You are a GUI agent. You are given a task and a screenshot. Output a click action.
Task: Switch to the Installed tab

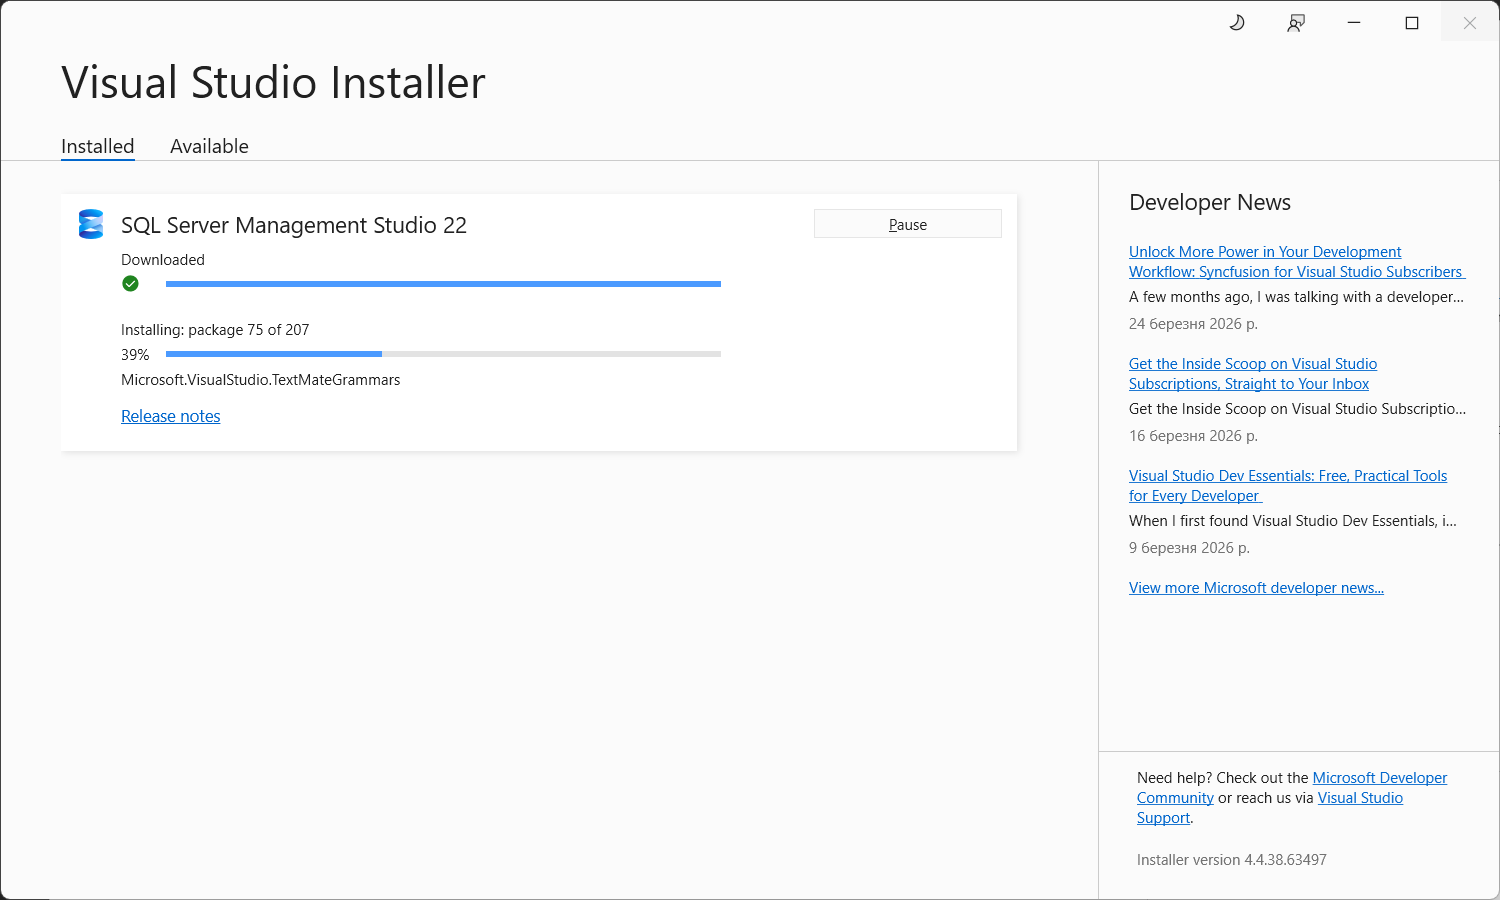point(97,146)
